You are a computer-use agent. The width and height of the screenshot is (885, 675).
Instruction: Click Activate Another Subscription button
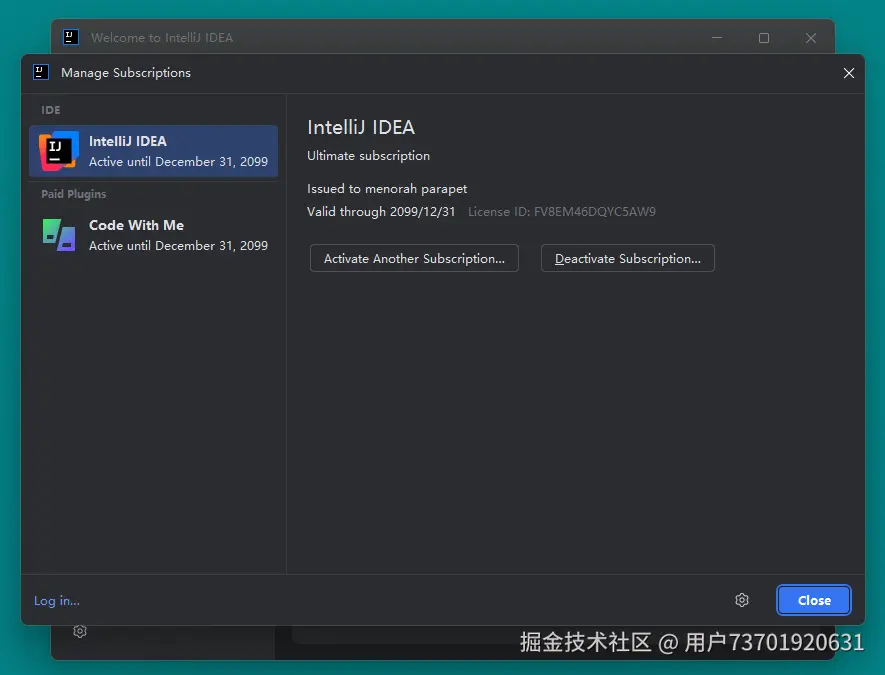pos(414,258)
